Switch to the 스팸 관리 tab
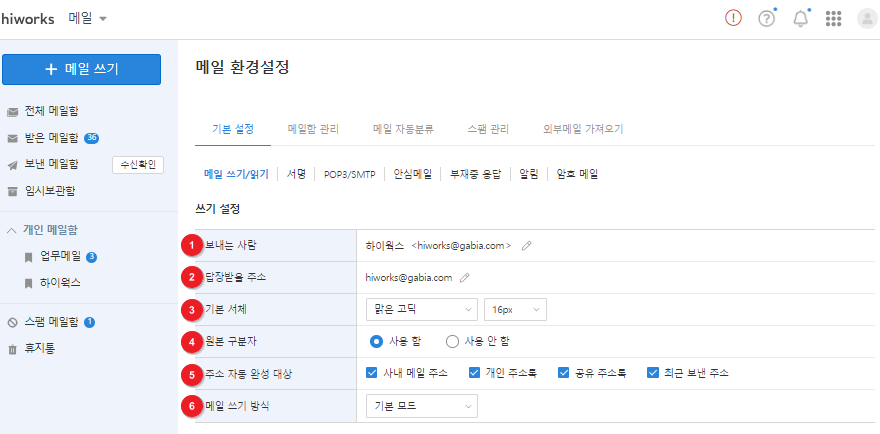The width and height of the screenshot is (880, 434). 488,129
